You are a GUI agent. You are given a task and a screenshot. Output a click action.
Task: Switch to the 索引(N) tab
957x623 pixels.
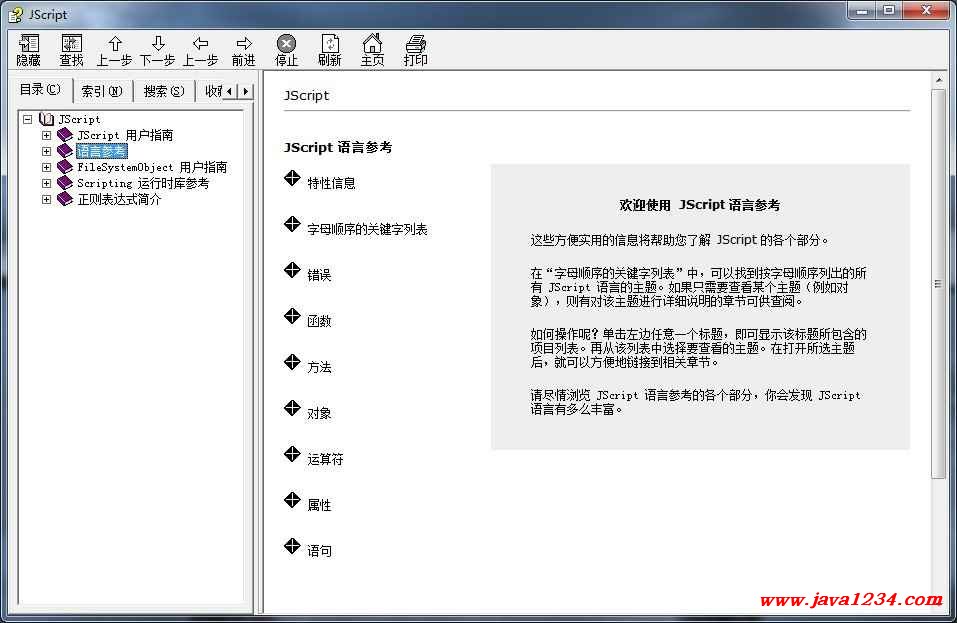click(x=102, y=92)
